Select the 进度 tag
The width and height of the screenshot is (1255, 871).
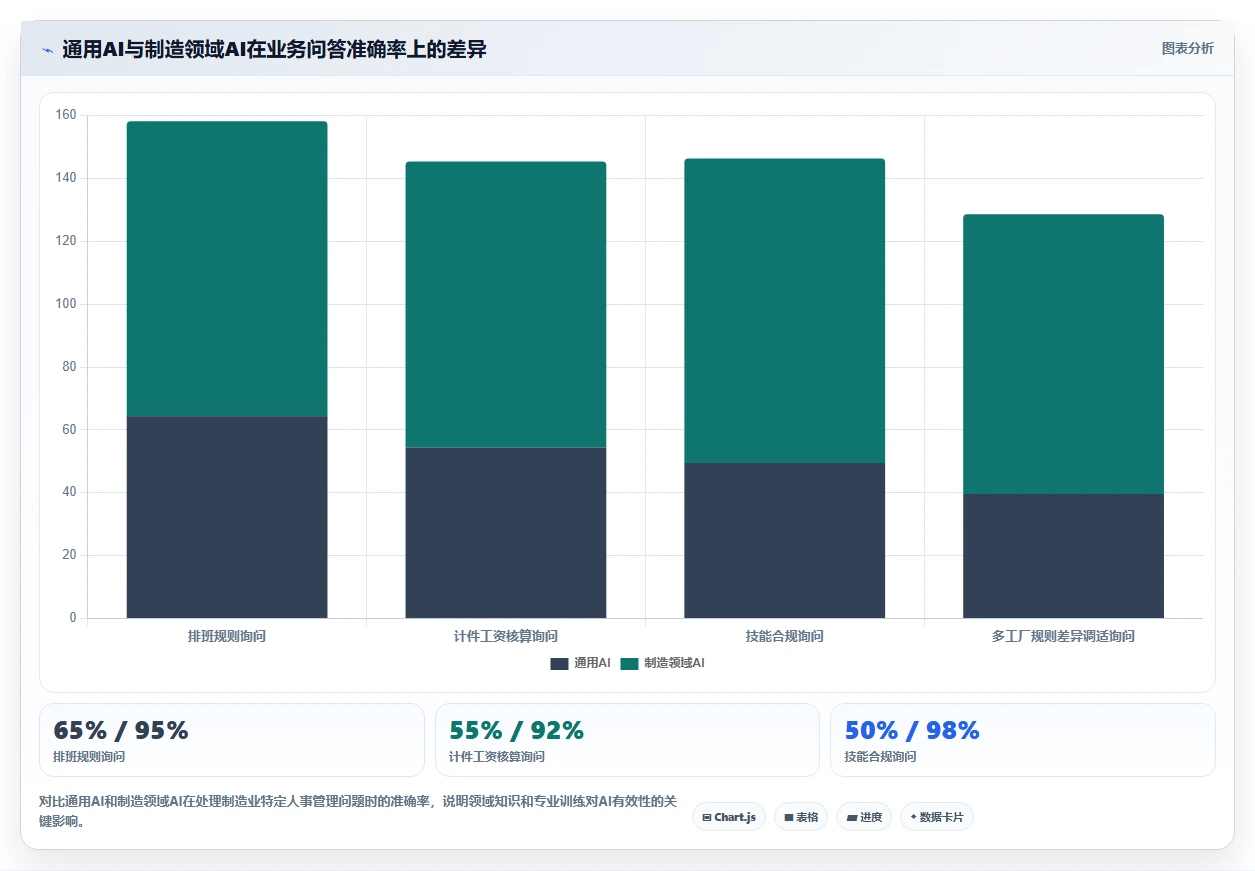pyautogui.click(x=864, y=817)
